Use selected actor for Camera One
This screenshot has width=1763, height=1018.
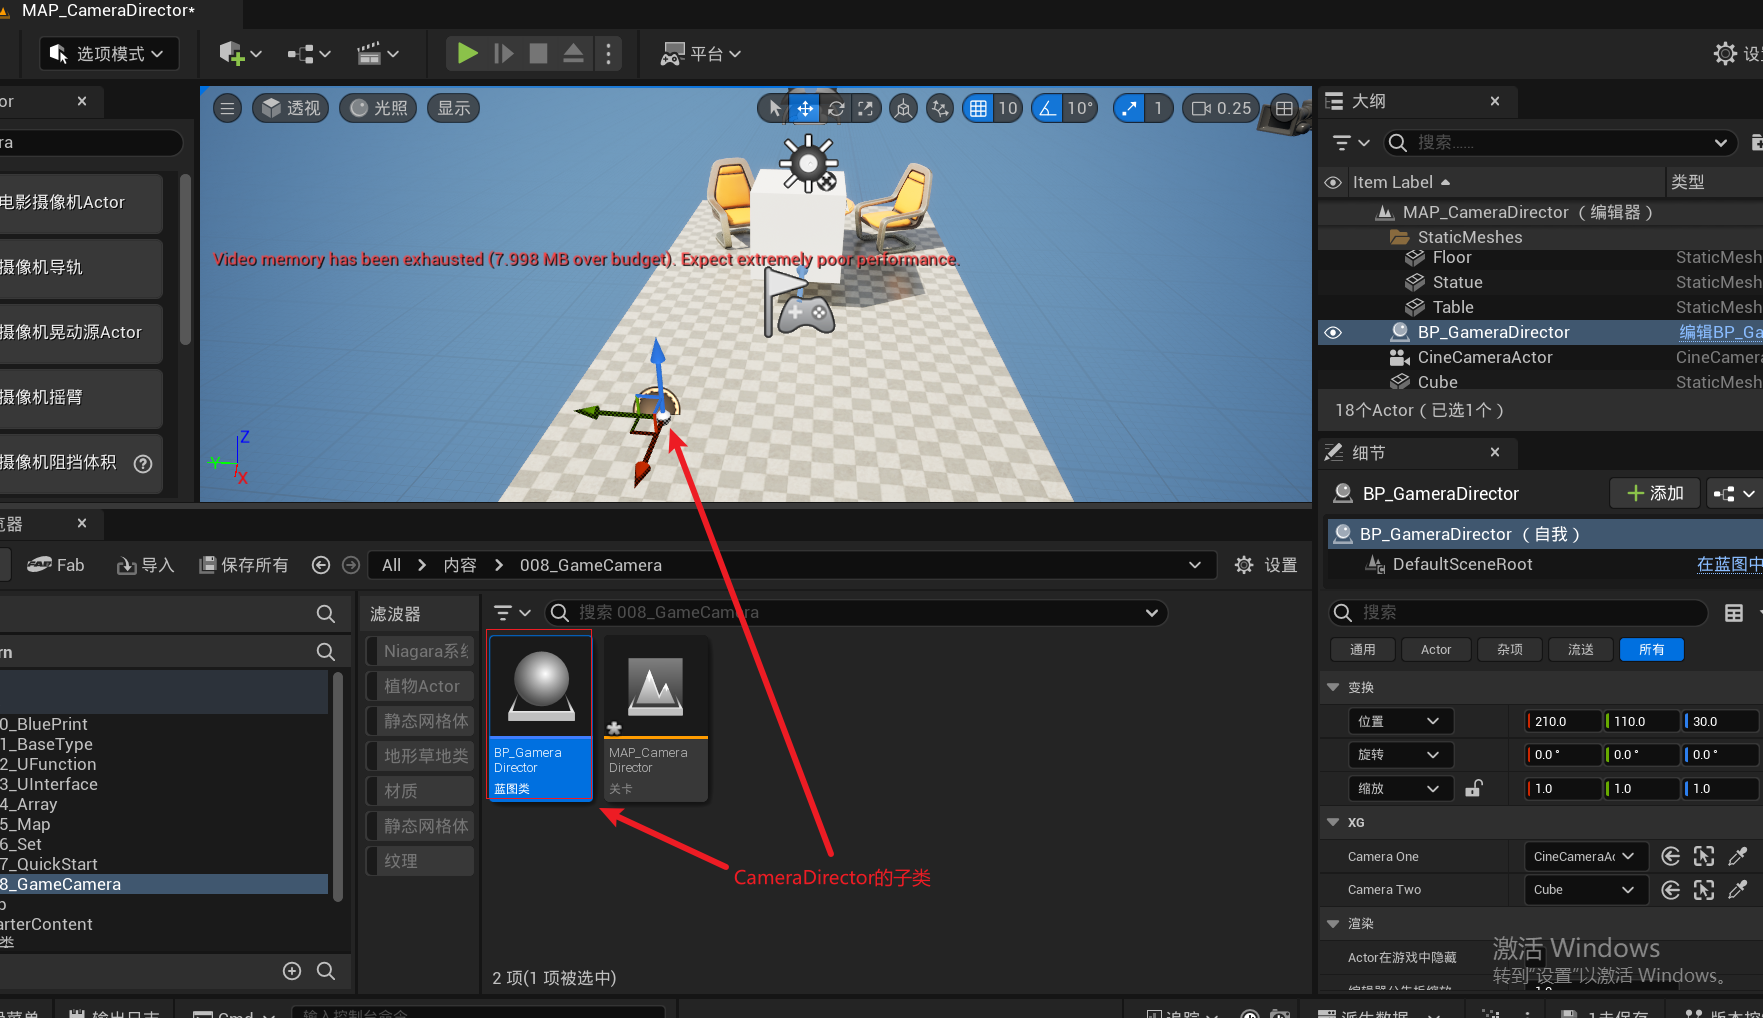coord(1670,856)
